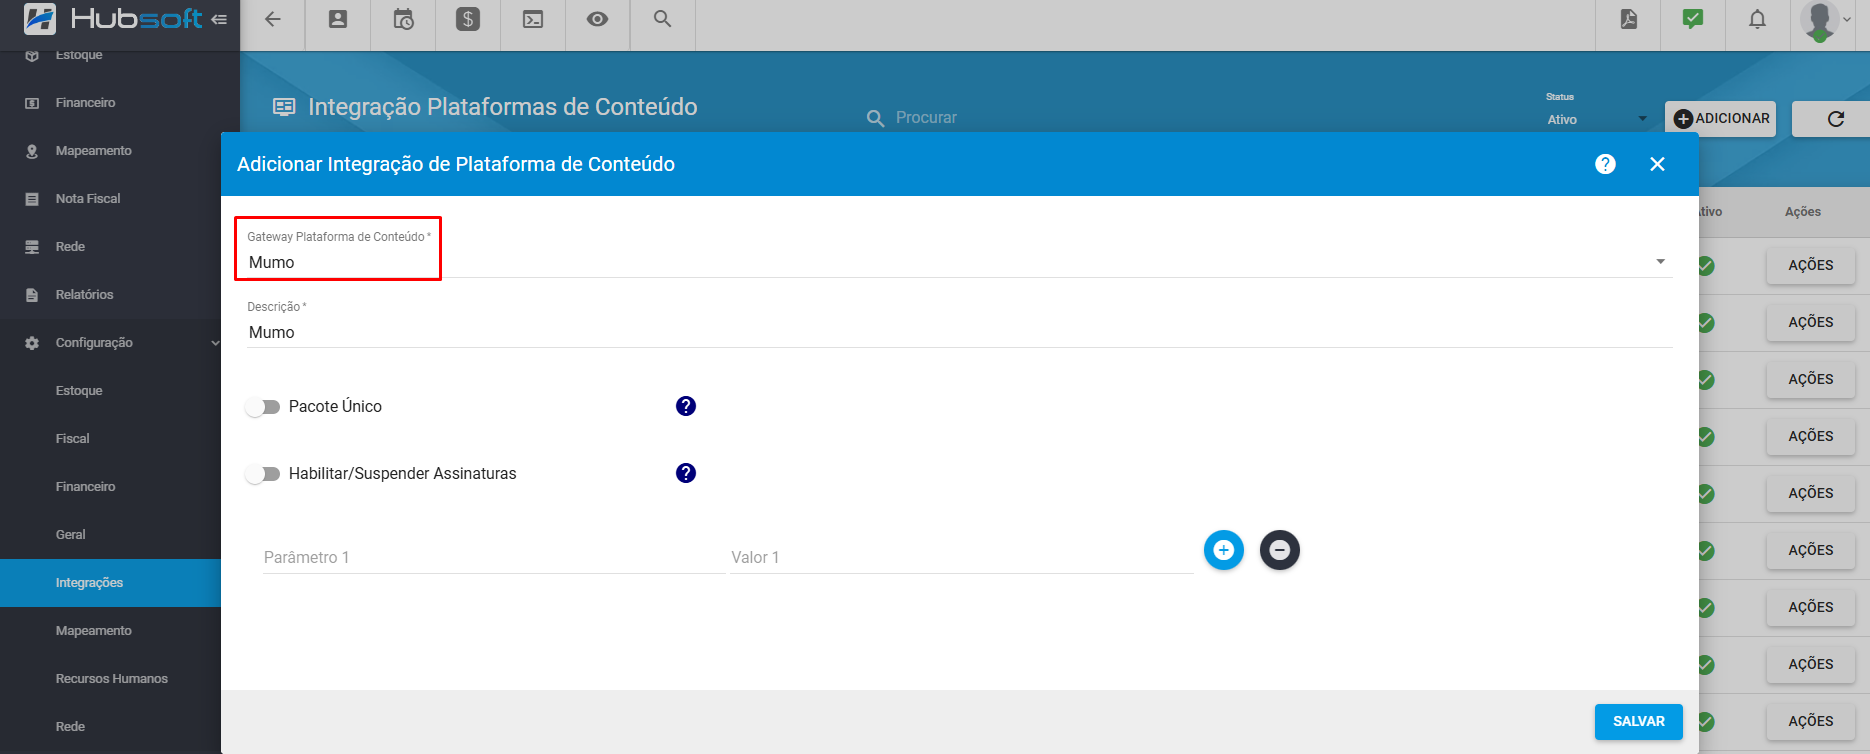Open the dollar sign financial icon
This screenshot has width=1870, height=754.
(x=468, y=19)
